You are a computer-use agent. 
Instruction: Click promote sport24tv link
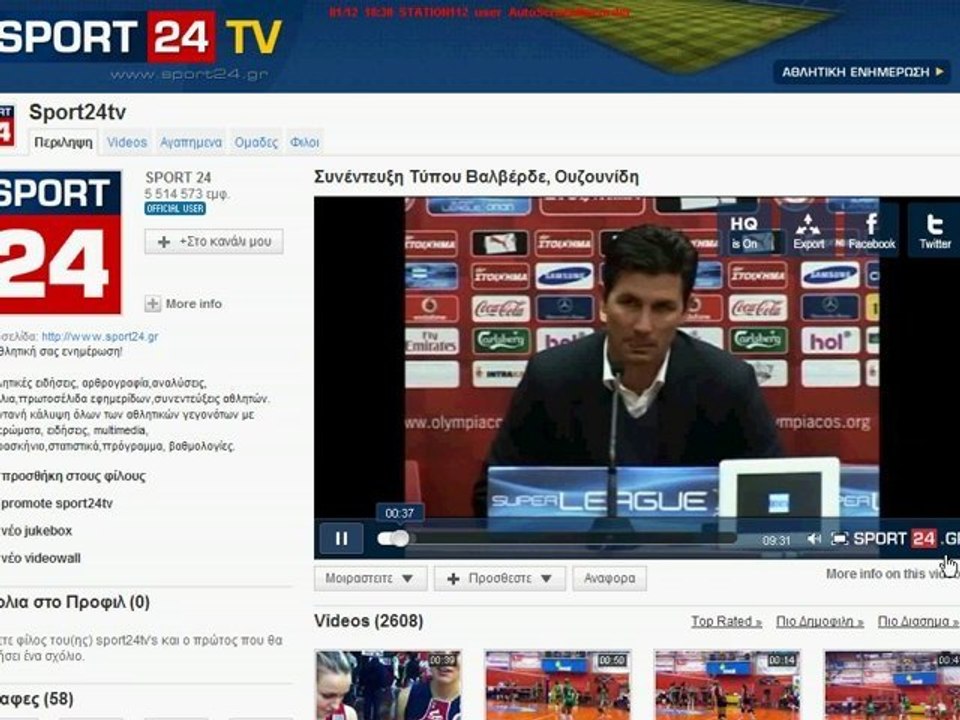tap(56, 504)
